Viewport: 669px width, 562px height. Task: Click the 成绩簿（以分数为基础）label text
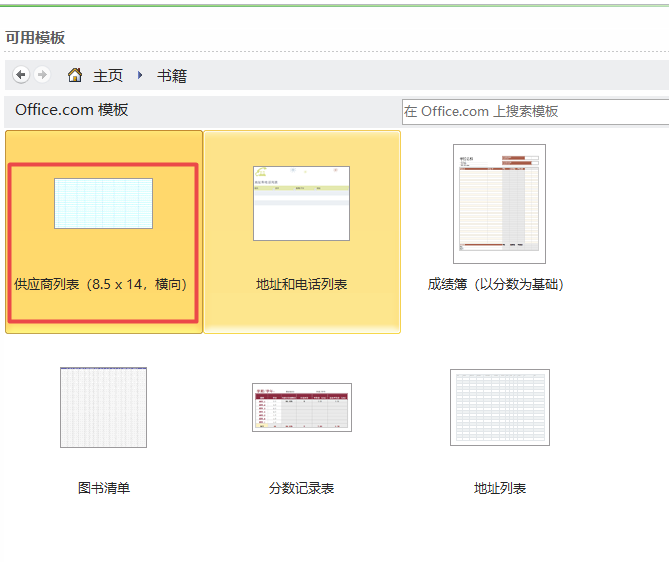[x=496, y=284]
